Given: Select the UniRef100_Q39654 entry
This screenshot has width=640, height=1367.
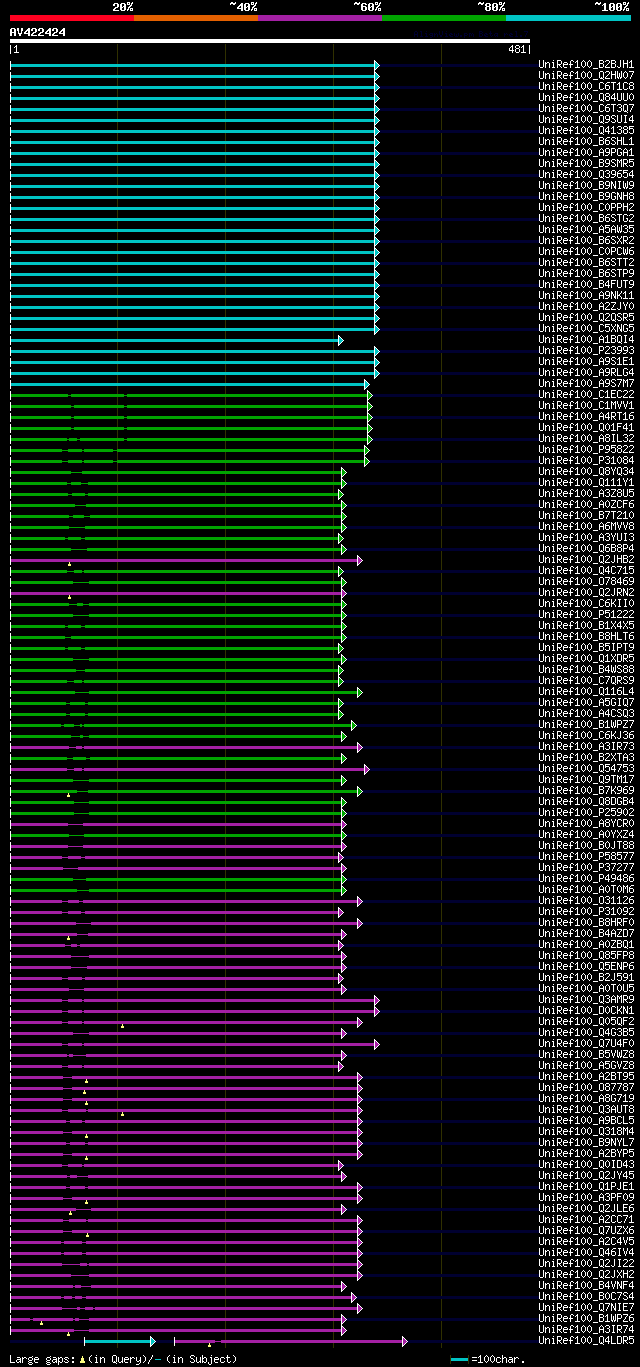Looking at the screenshot, I should [586, 174].
